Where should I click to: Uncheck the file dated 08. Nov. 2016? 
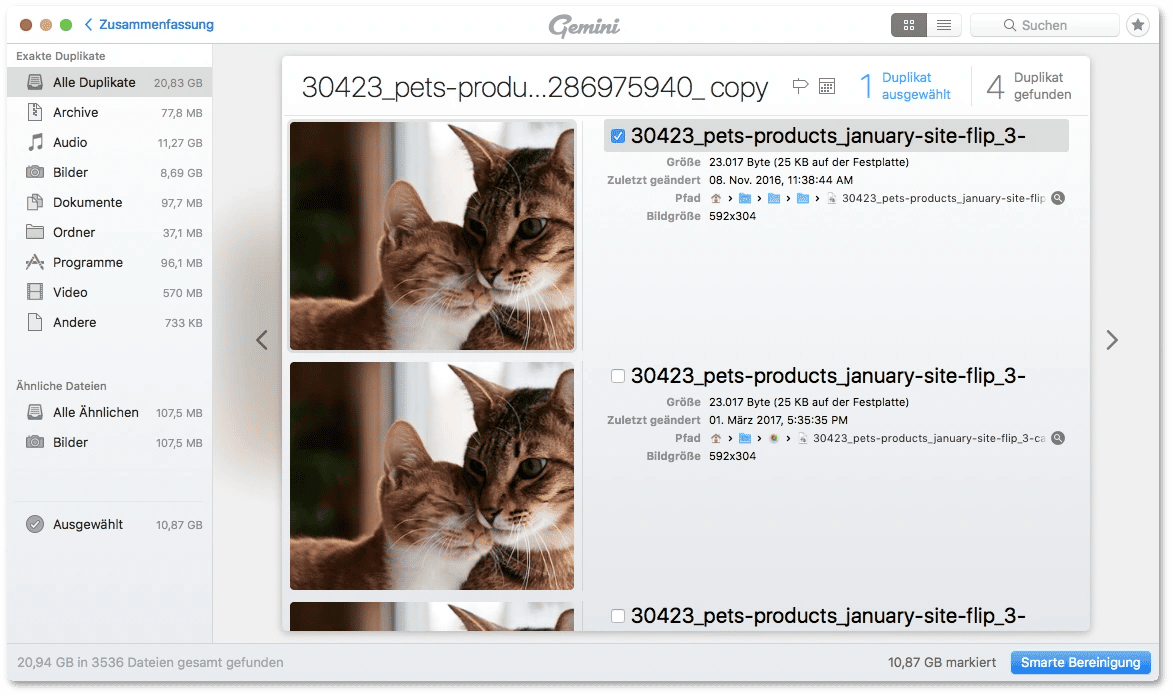[617, 136]
